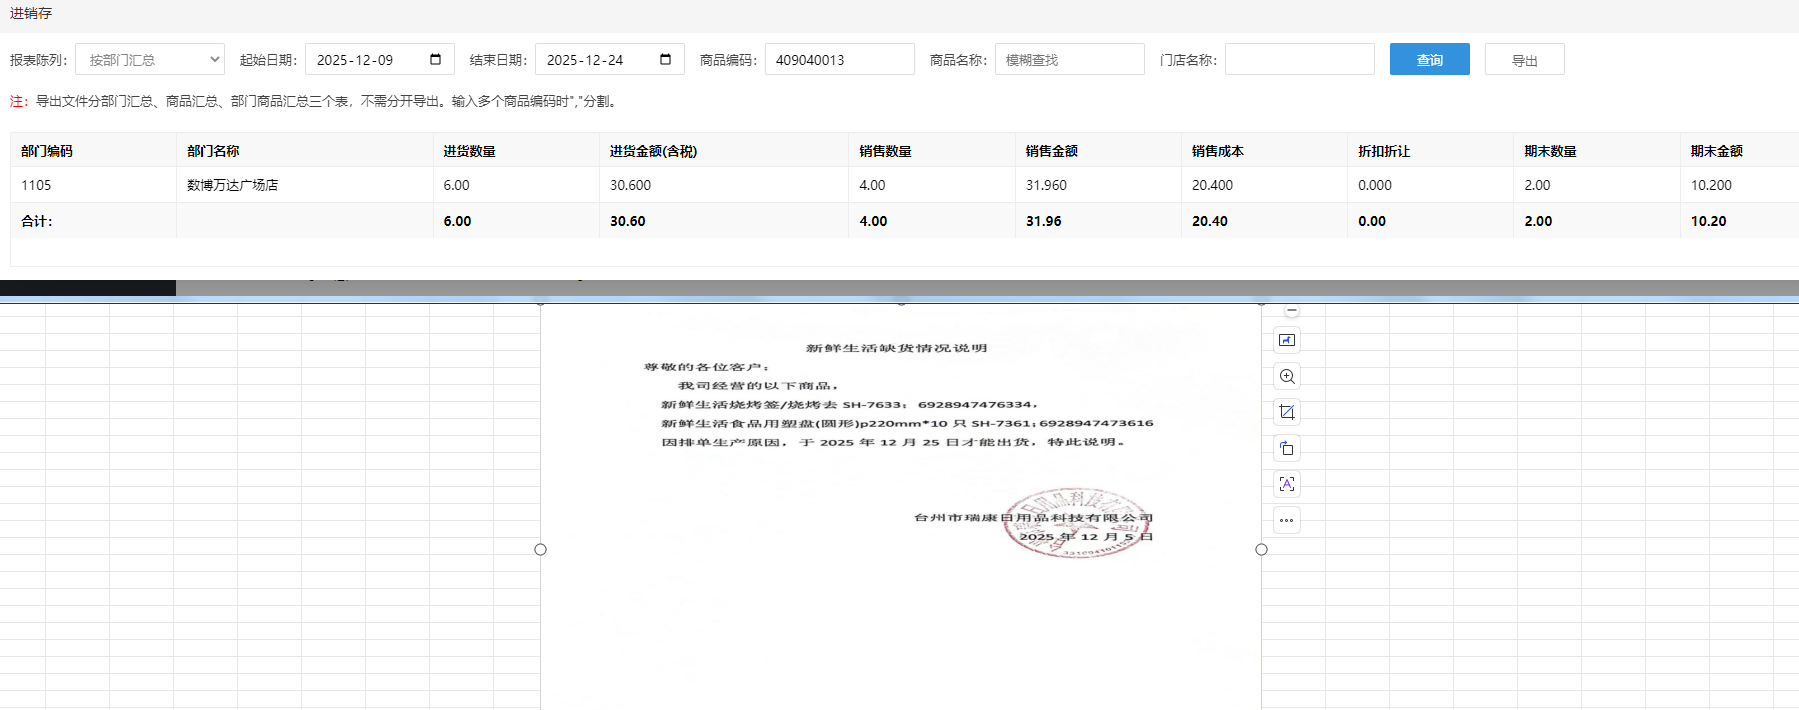Click the picture edit icon beside image
The image size is (1799, 710).
tap(1287, 340)
